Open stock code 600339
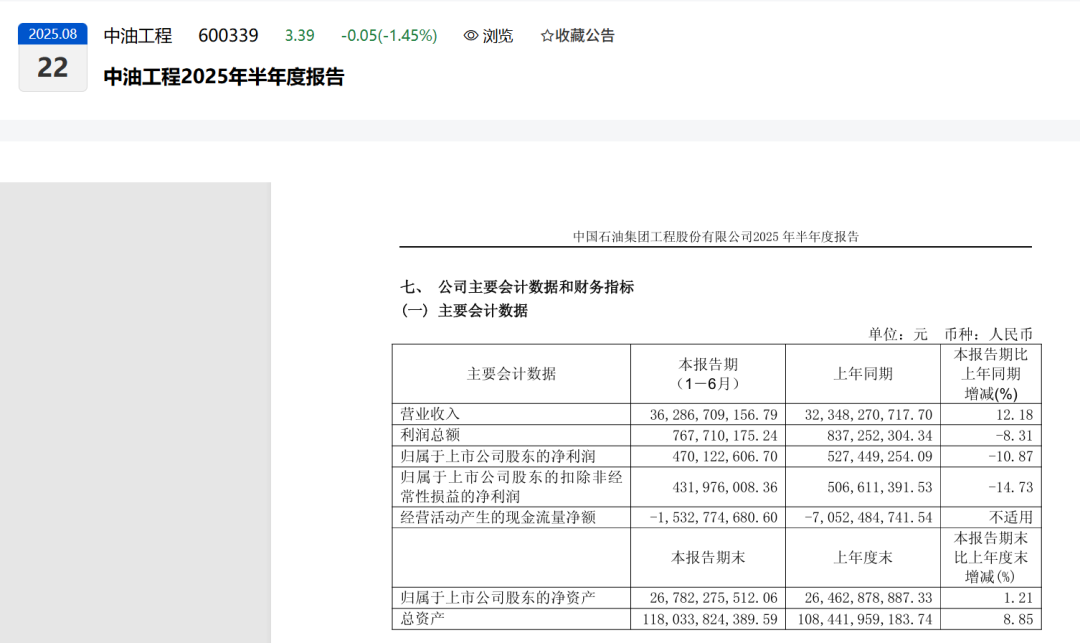Viewport: 1080px width, 643px height. coord(228,36)
